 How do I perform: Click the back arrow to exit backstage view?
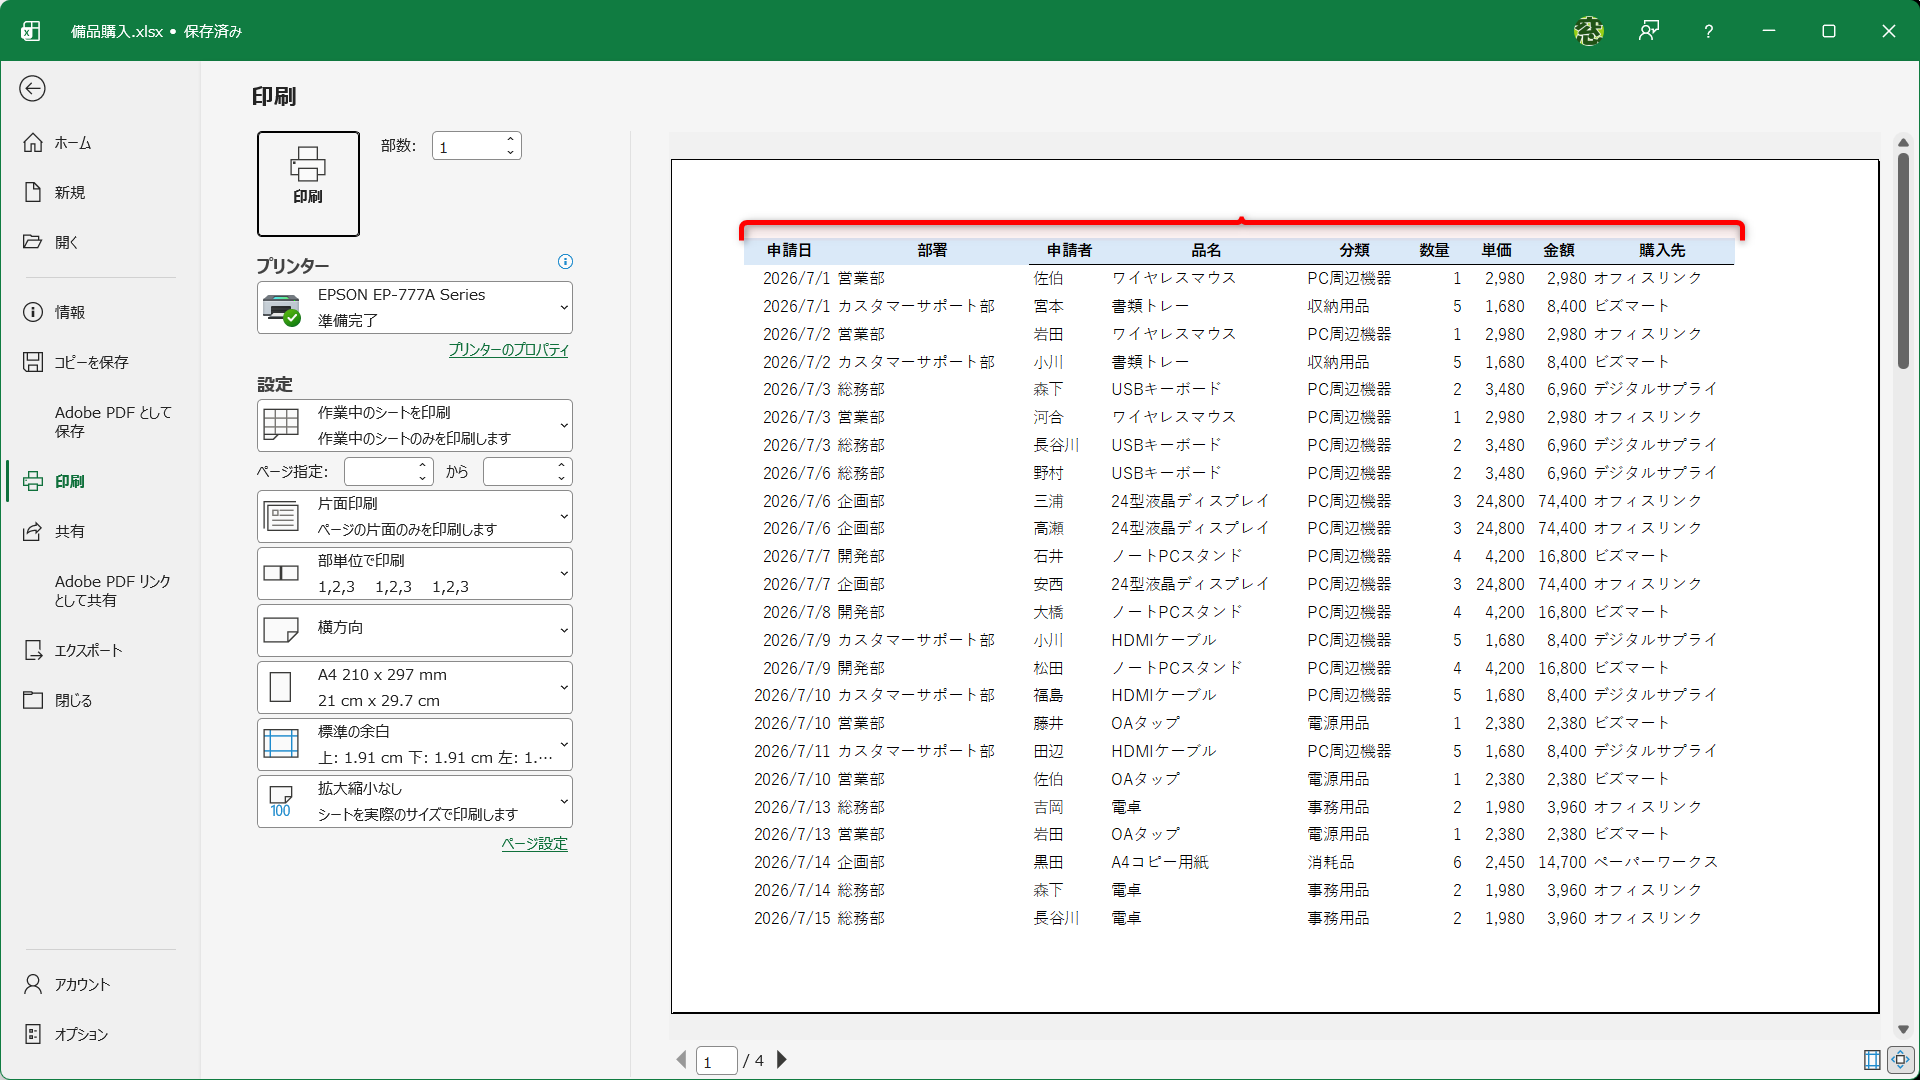(x=33, y=89)
